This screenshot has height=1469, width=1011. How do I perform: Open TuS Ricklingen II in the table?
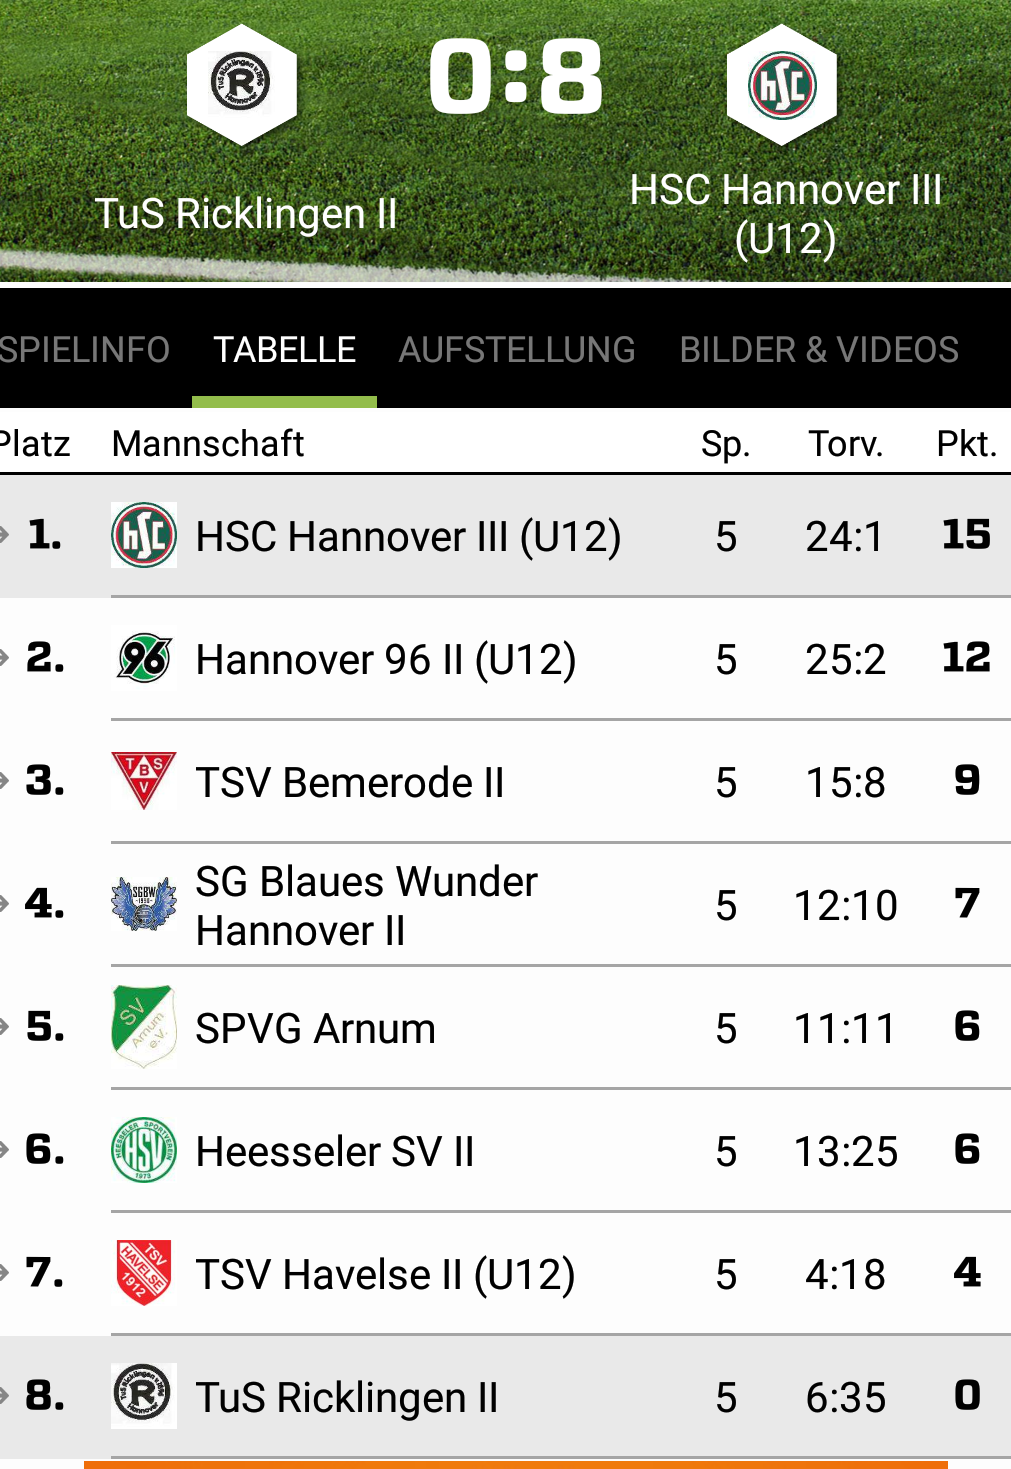[347, 1398]
